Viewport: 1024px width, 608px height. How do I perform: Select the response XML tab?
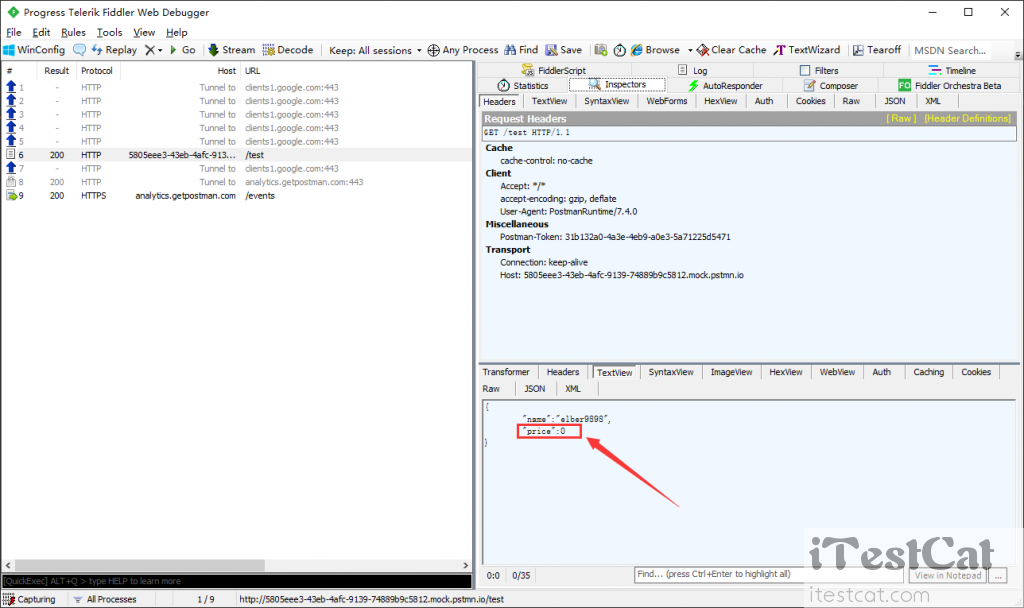click(573, 389)
